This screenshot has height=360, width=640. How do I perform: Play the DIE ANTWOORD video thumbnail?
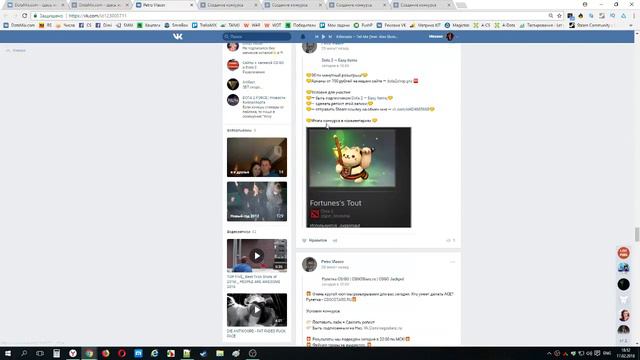pos(257,310)
